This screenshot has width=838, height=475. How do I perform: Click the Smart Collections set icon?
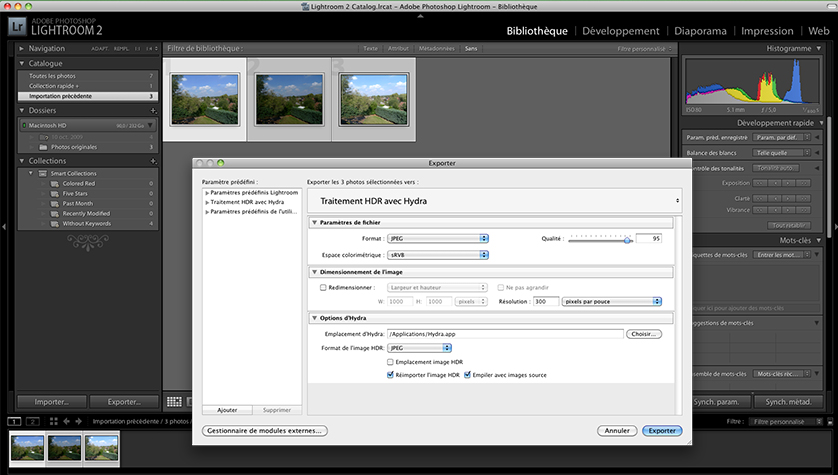tap(43, 174)
